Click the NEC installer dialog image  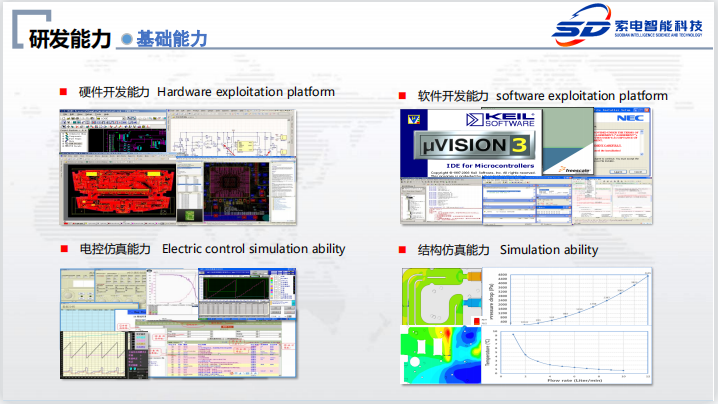pos(622,142)
